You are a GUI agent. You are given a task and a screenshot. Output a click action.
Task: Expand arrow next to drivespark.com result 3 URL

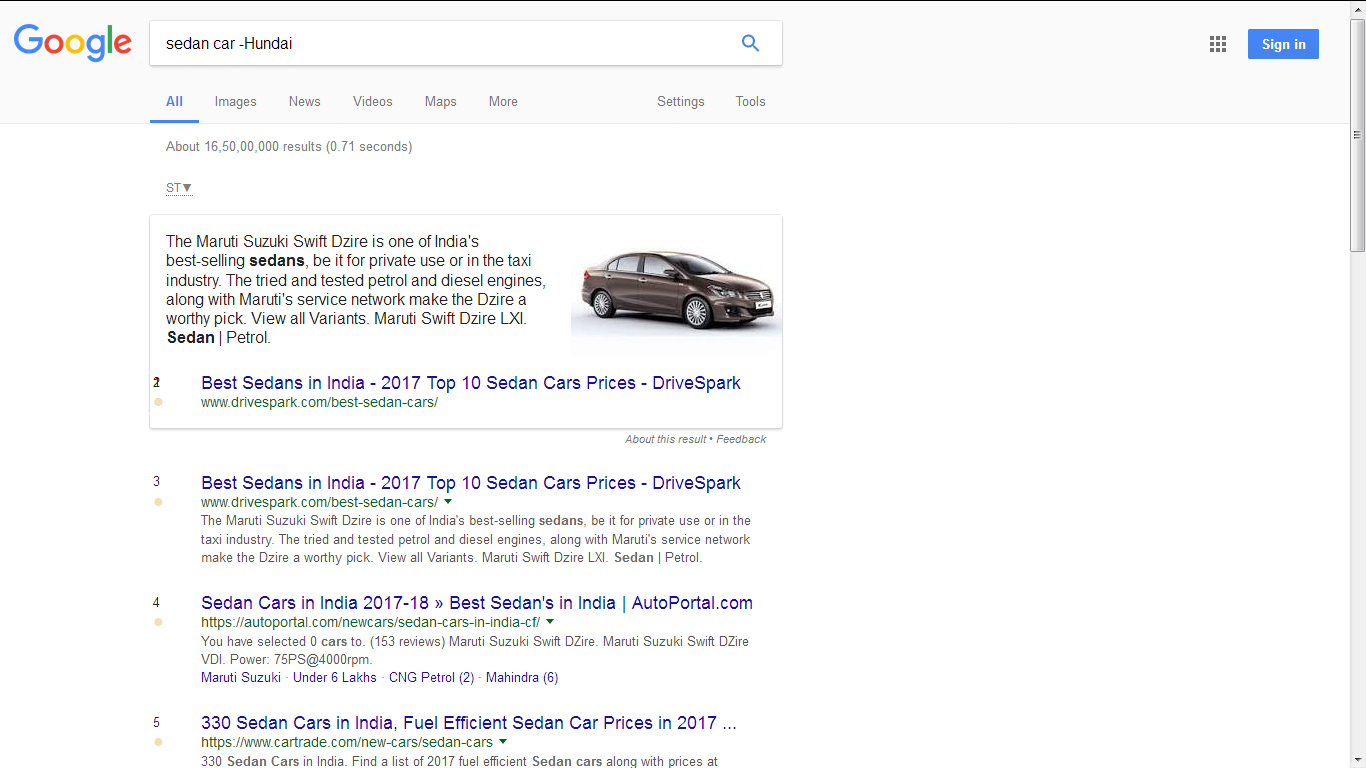(448, 502)
